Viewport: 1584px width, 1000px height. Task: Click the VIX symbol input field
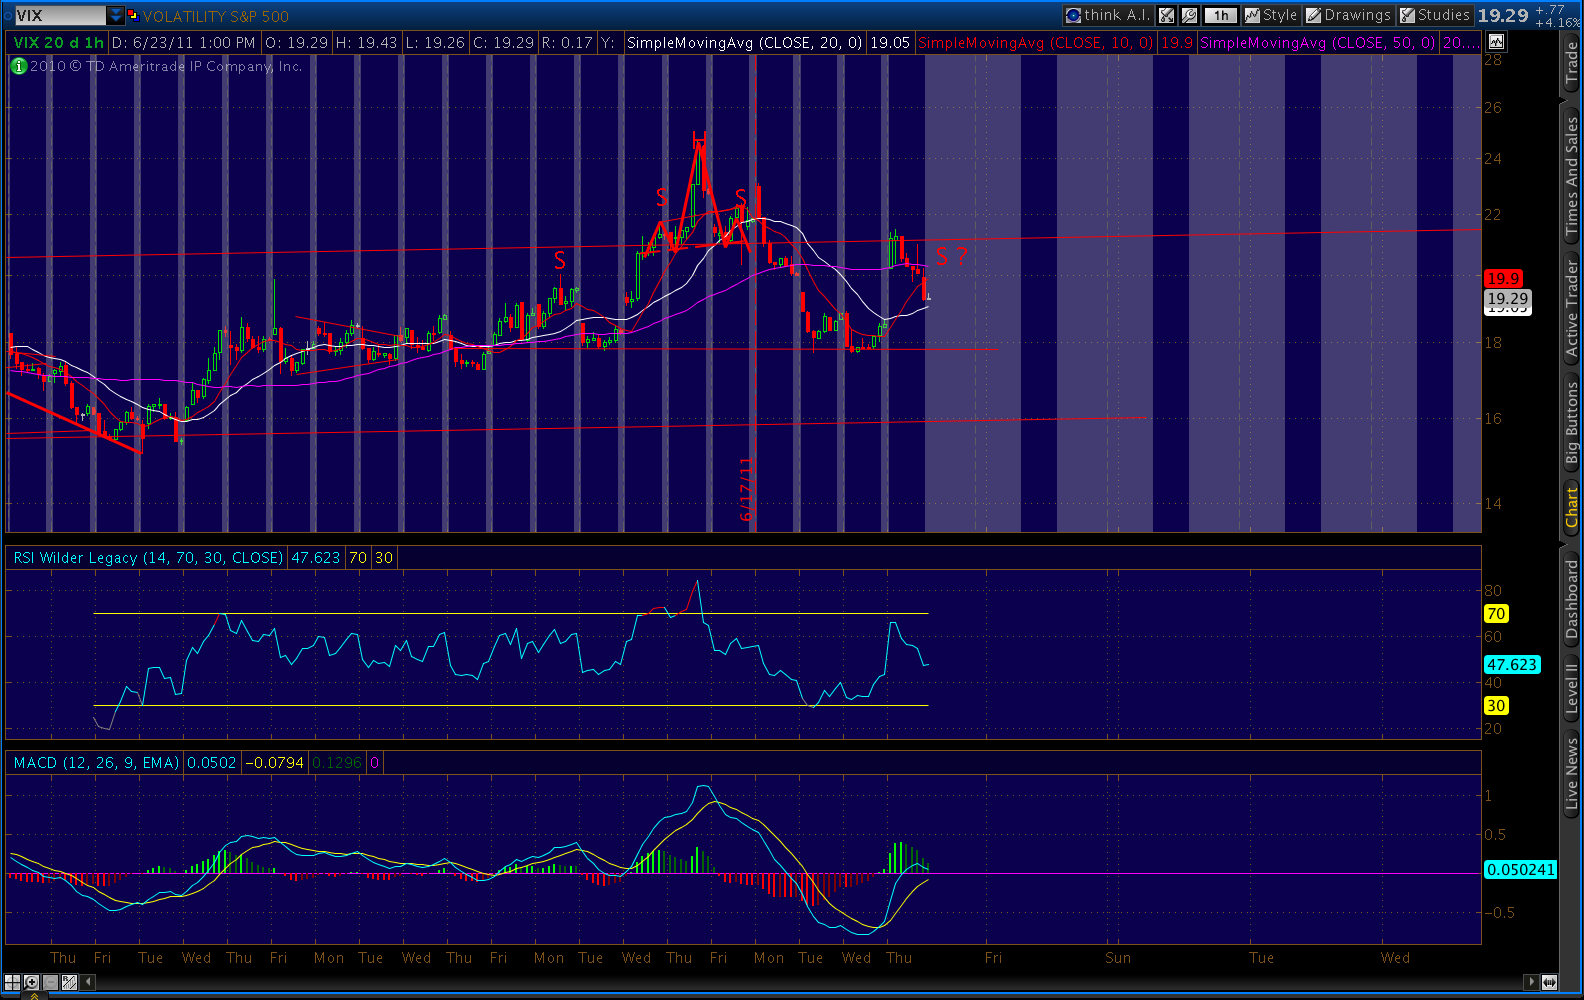click(60, 15)
